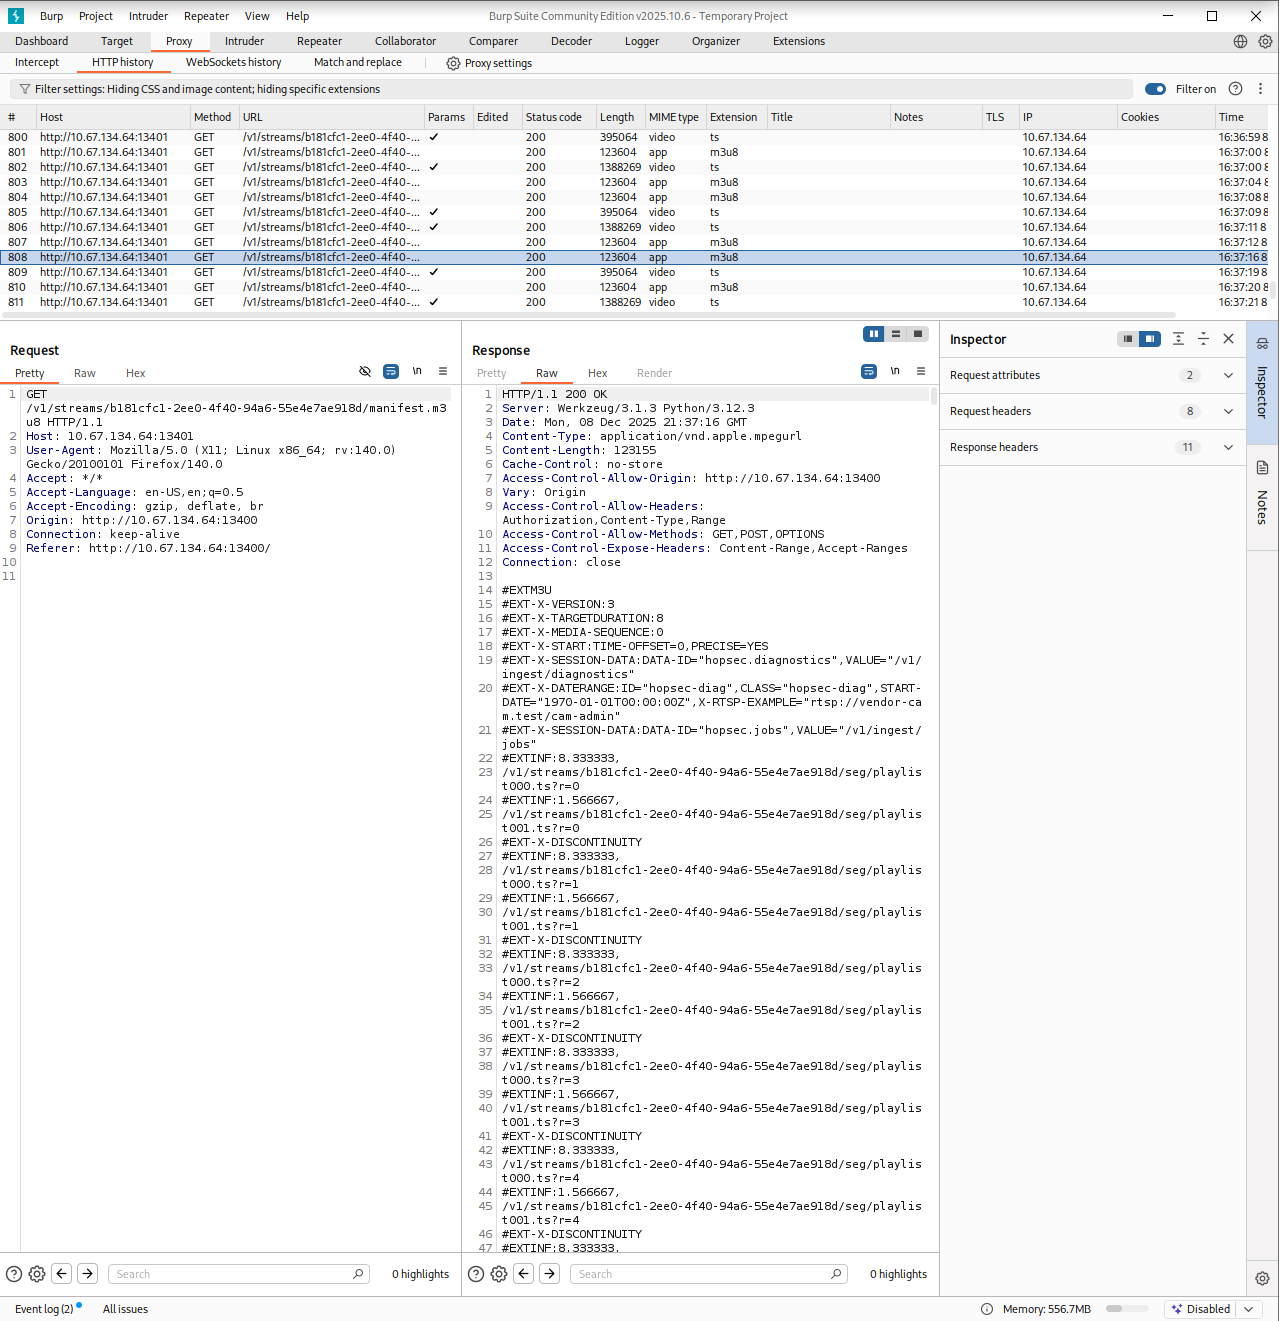The width and height of the screenshot is (1279, 1321).
Task: Toggle \n display in the Response editor
Action: (895, 370)
